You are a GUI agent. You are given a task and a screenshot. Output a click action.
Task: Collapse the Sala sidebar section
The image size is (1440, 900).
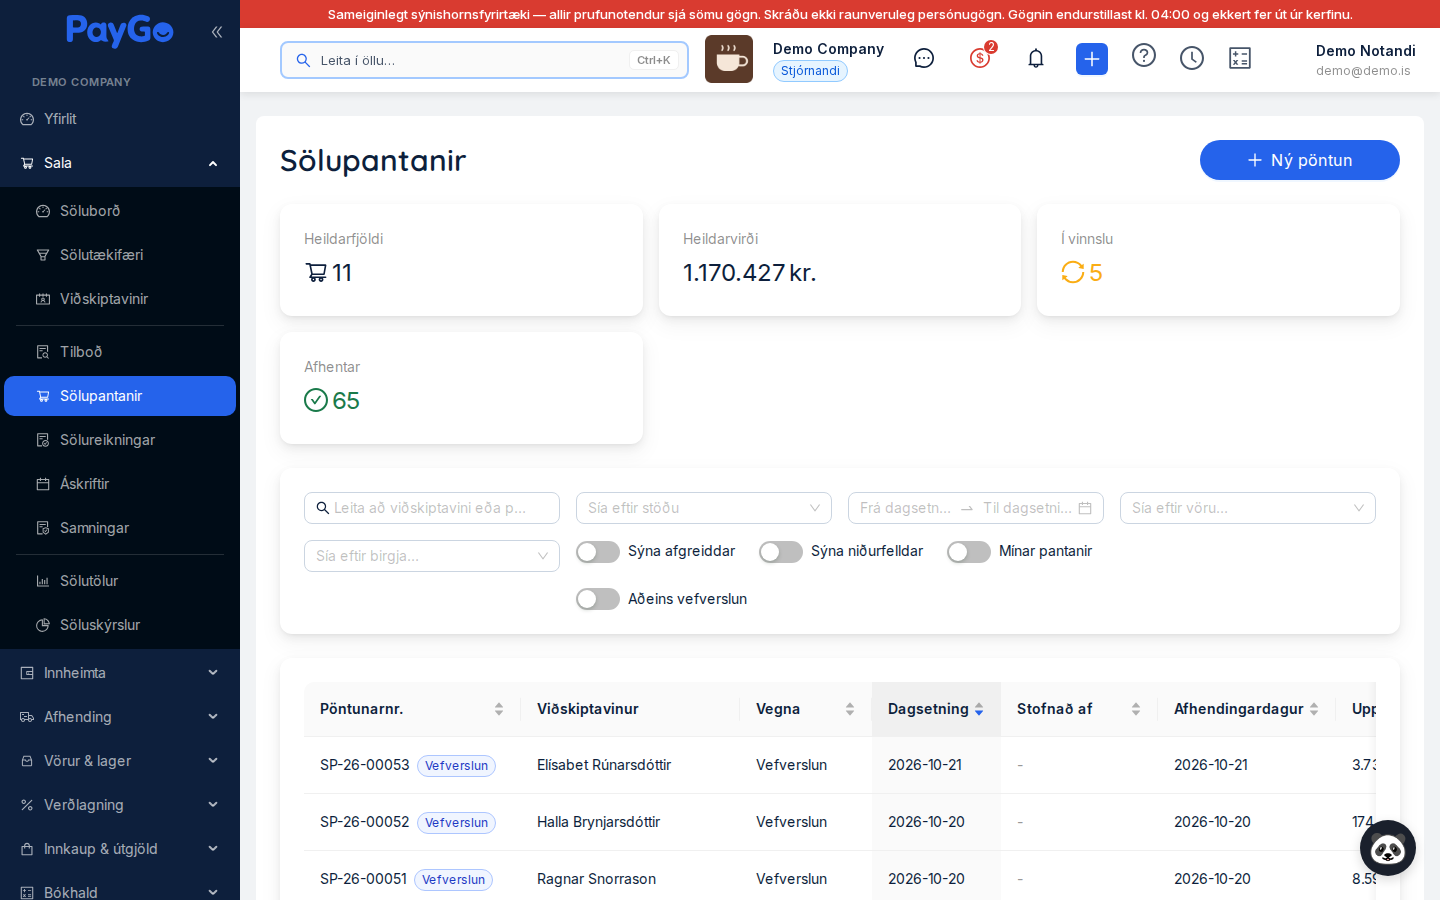(120, 163)
